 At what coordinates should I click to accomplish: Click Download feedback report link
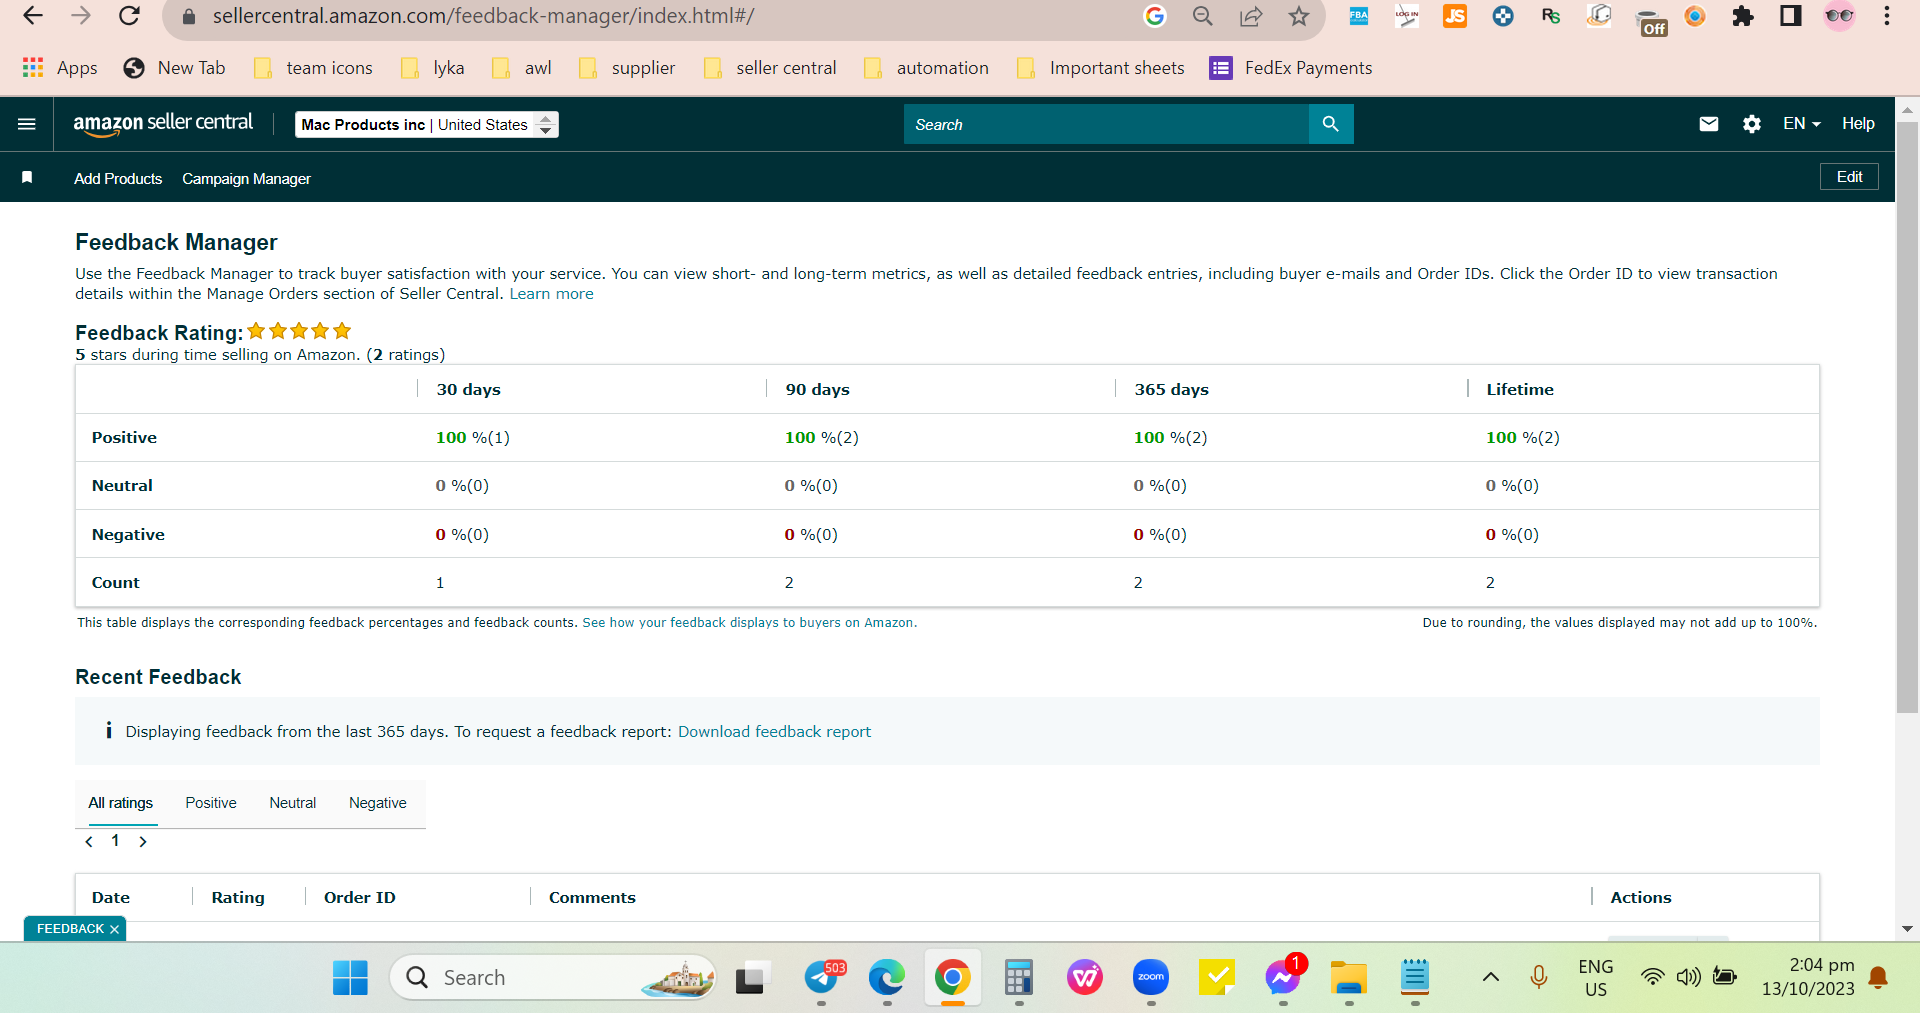point(774,732)
